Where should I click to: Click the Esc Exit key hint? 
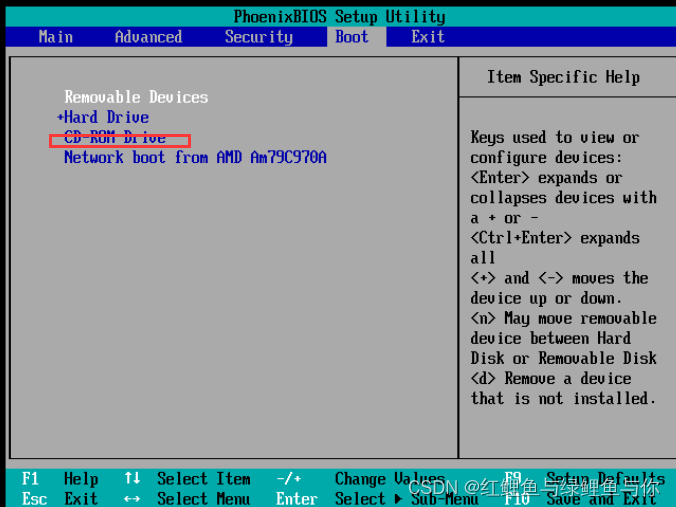60,498
